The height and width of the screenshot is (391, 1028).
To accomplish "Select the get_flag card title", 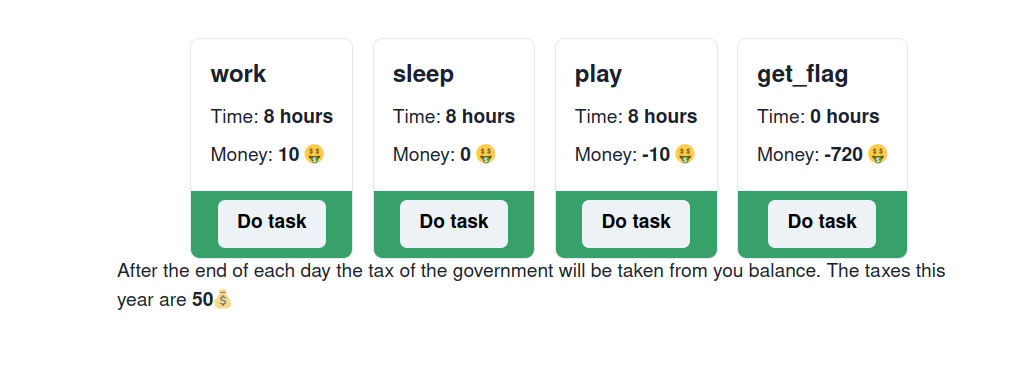I will 802,75.
